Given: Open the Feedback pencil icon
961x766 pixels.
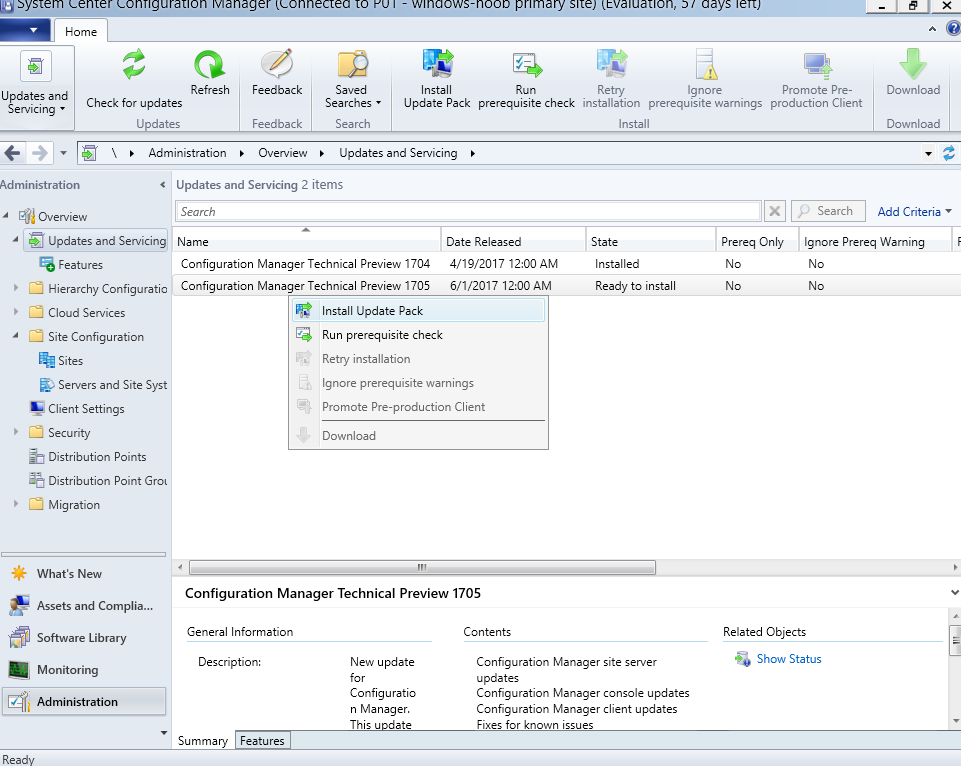Looking at the screenshot, I should [277, 64].
